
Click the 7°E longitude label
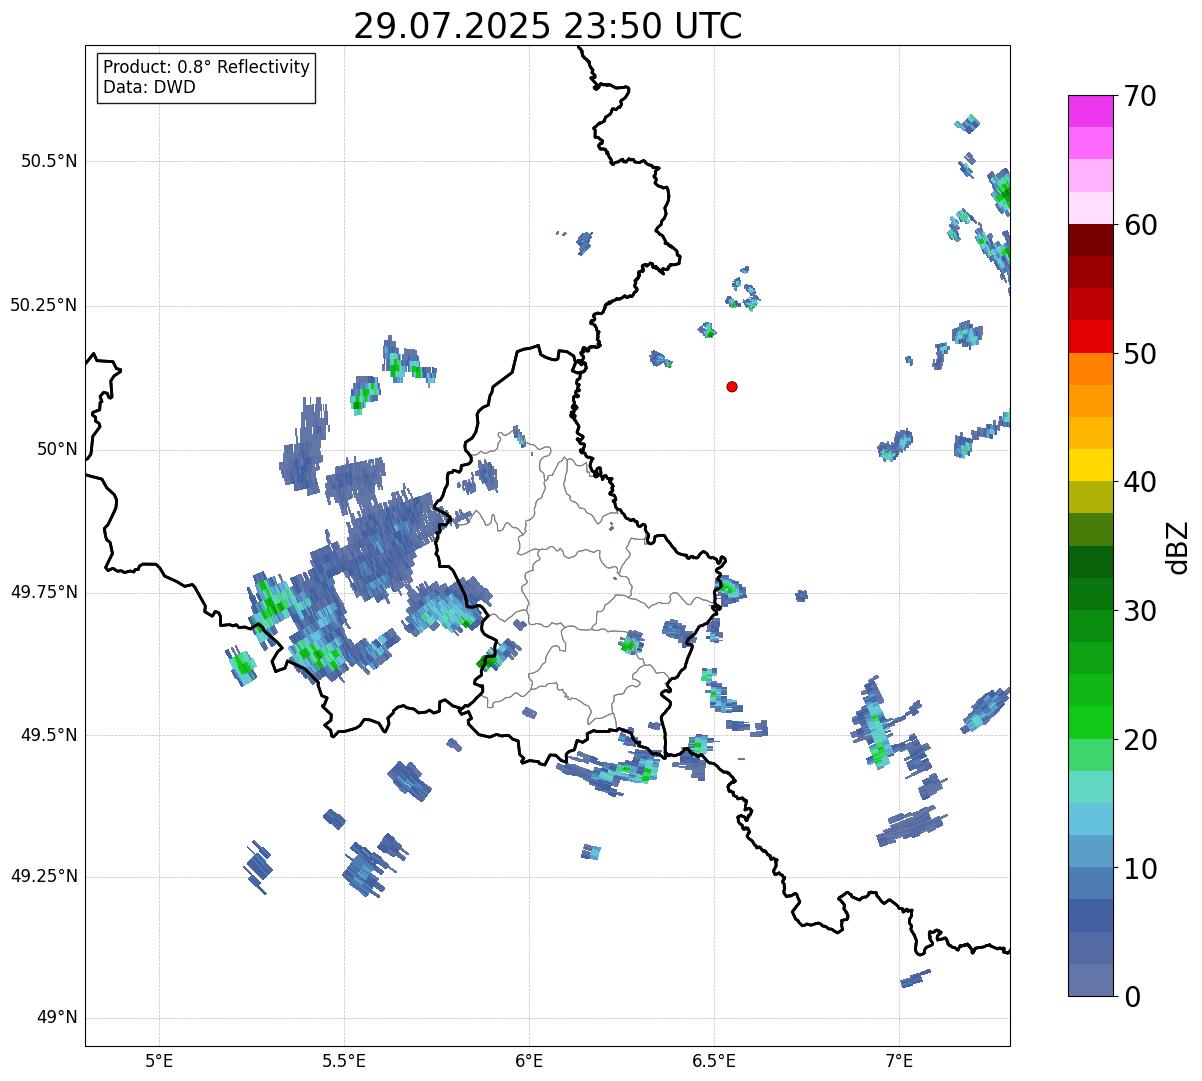pyautogui.click(x=899, y=1062)
